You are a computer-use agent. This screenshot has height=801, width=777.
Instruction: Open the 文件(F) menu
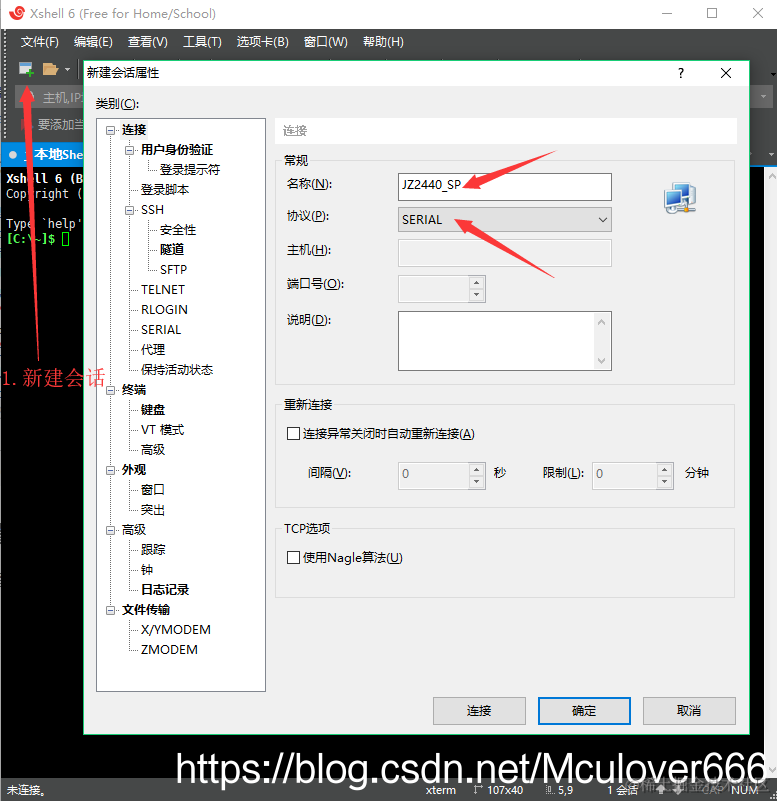[x=39, y=42]
